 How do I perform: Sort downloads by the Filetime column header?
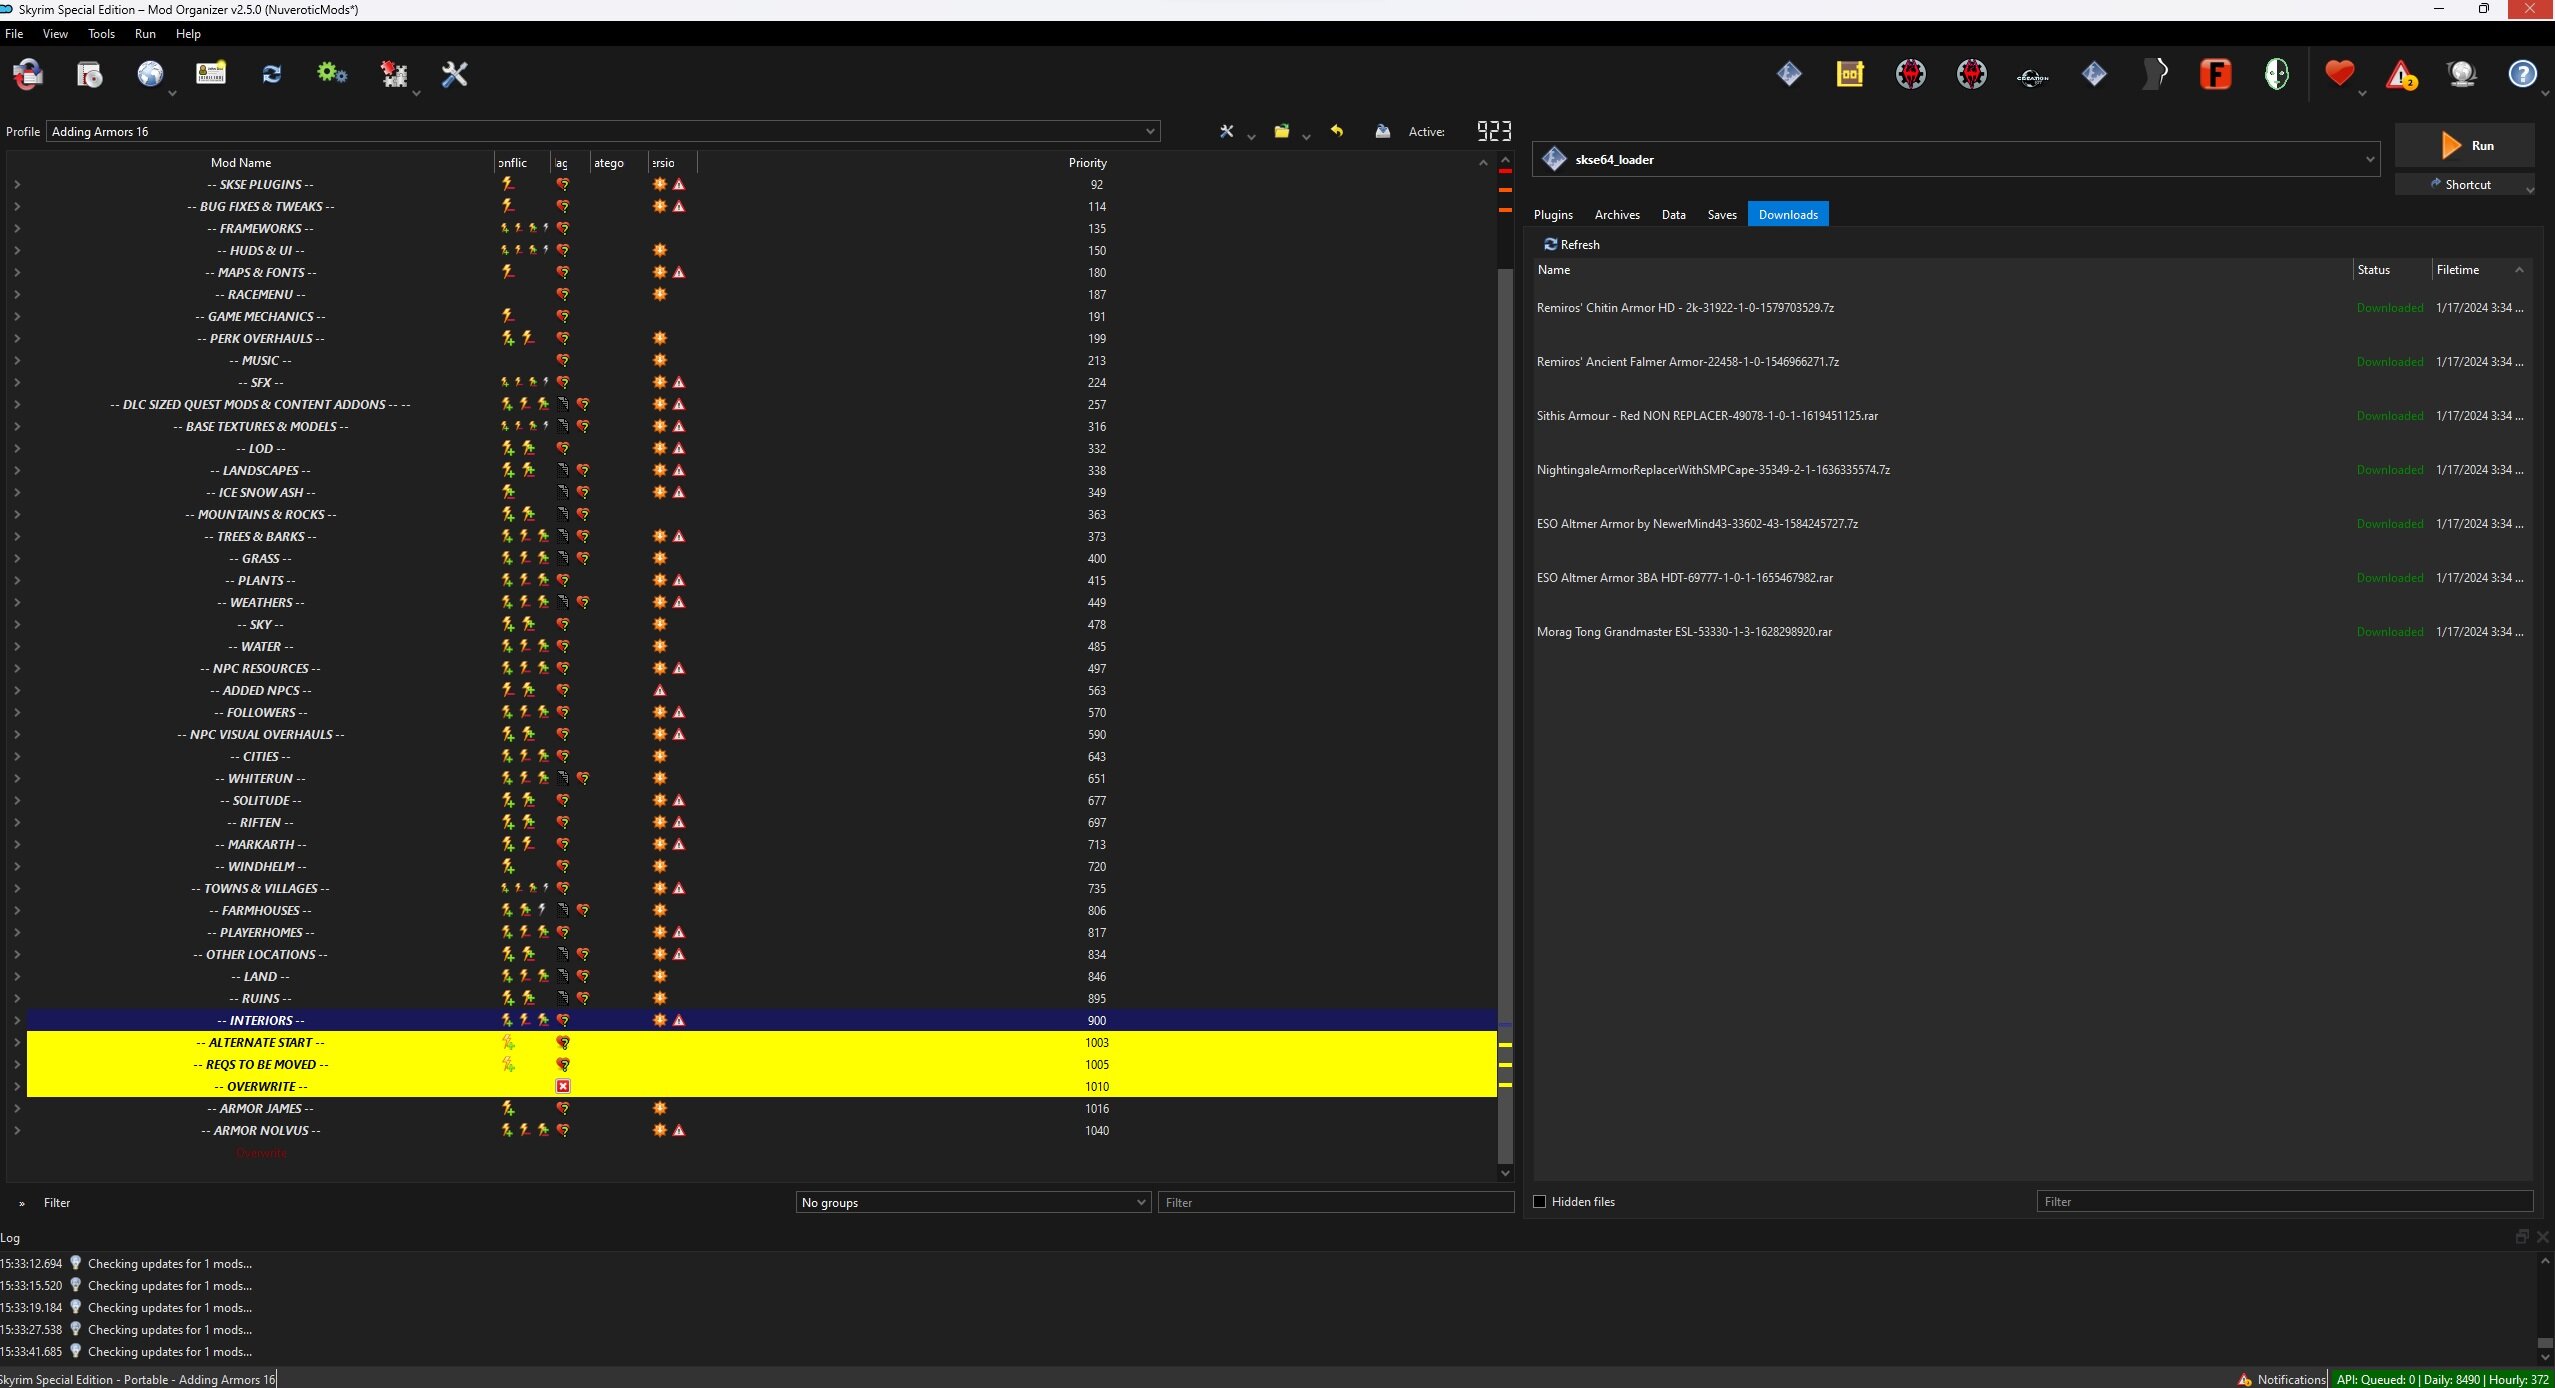pyautogui.click(x=2481, y=270)
